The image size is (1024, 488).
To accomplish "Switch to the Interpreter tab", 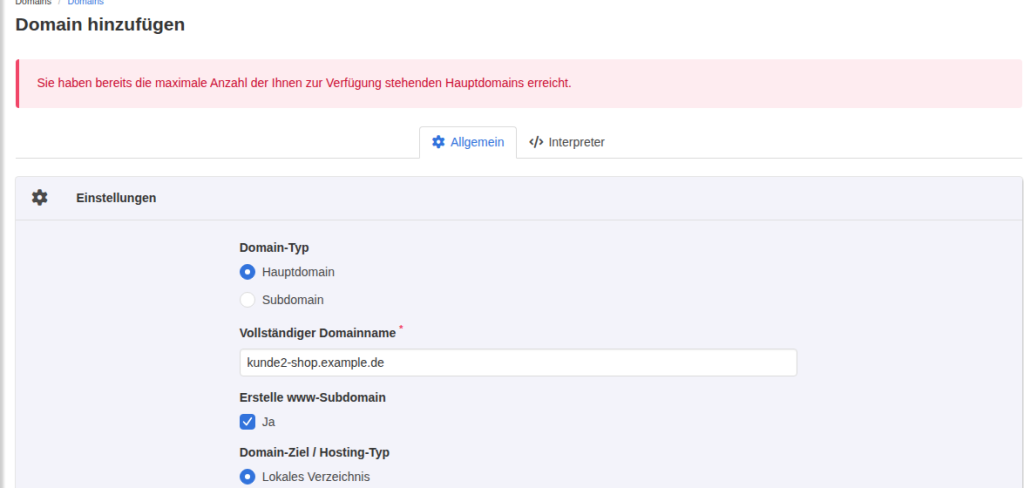I will 566,142.
